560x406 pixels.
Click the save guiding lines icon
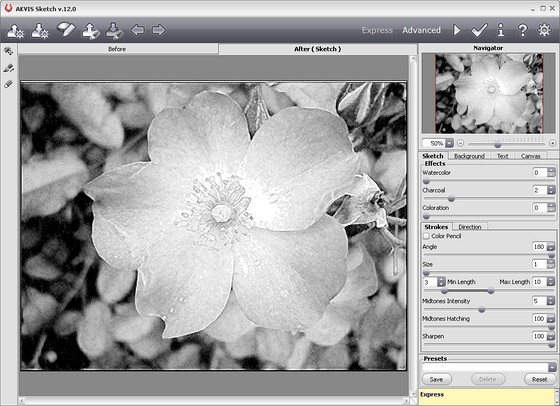click(114, 30)
